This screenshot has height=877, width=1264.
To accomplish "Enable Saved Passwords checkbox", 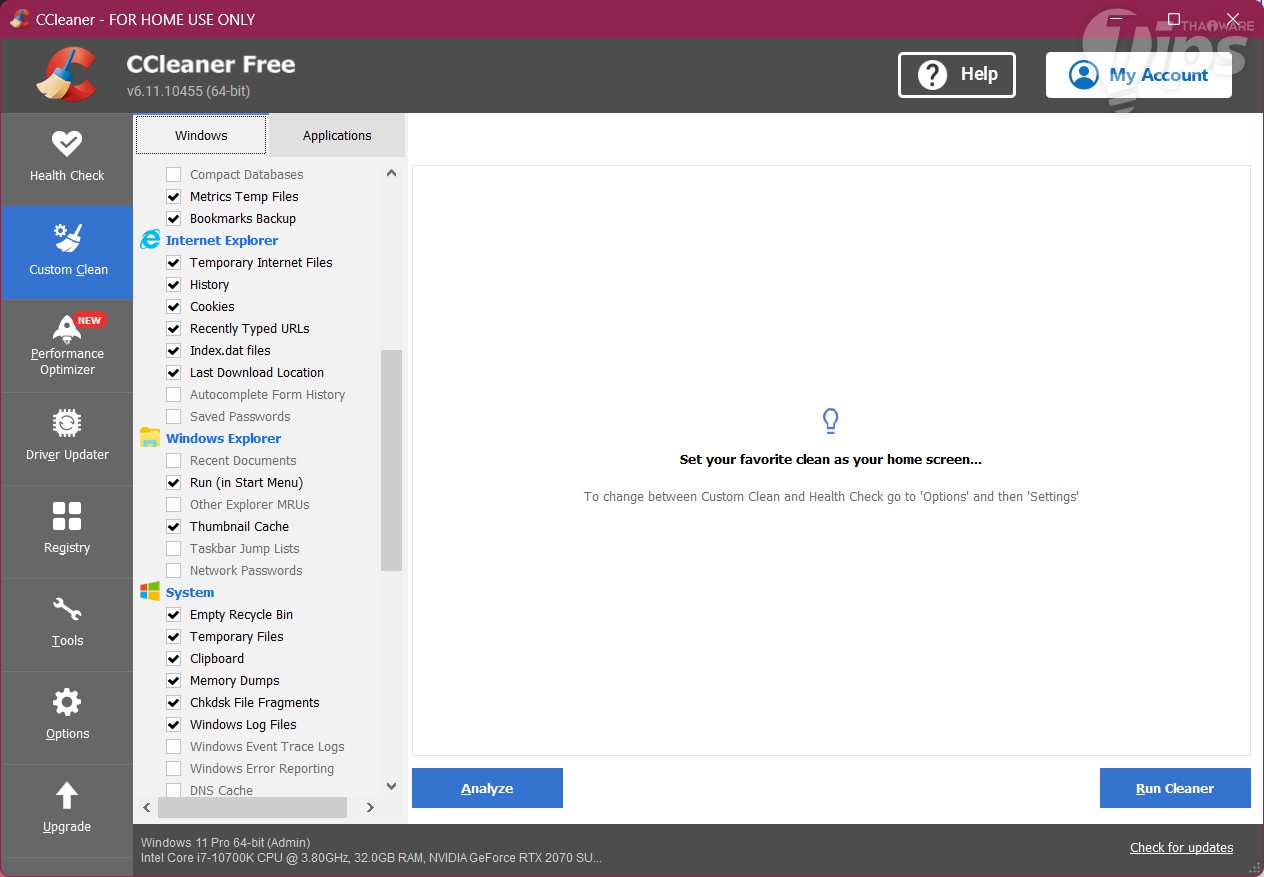I will (x=174, y=416).
